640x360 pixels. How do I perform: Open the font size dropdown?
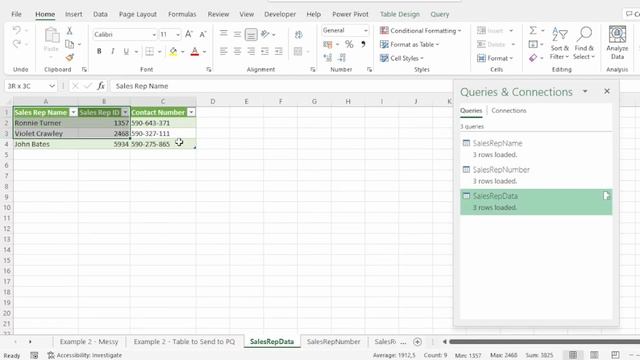point(178,35)
